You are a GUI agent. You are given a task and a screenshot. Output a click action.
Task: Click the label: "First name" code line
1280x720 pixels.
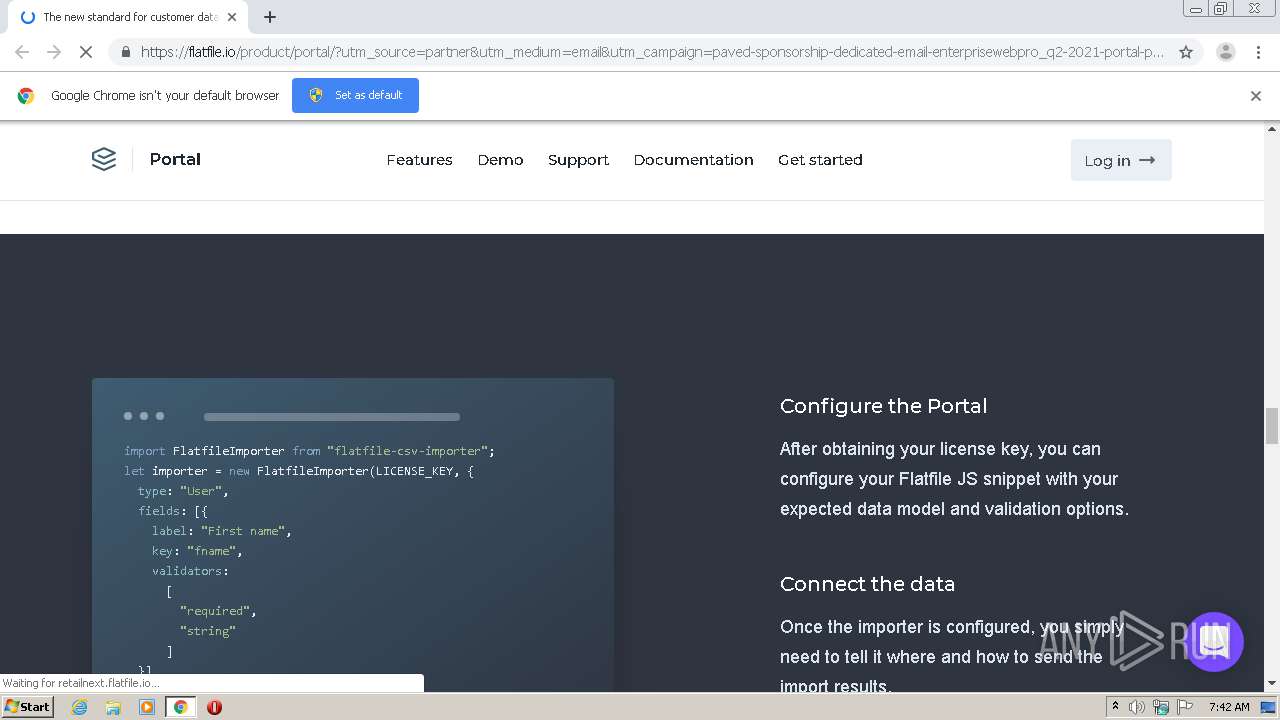pos(222,531)
